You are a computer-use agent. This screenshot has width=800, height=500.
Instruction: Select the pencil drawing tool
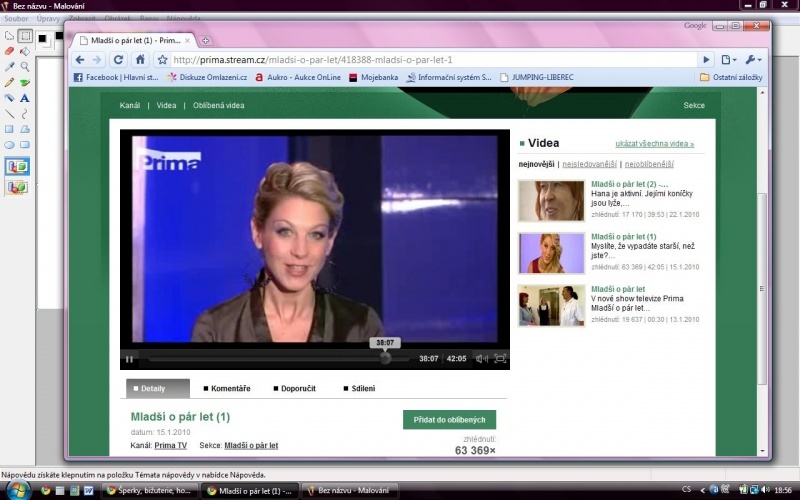(x=9, y=82)
